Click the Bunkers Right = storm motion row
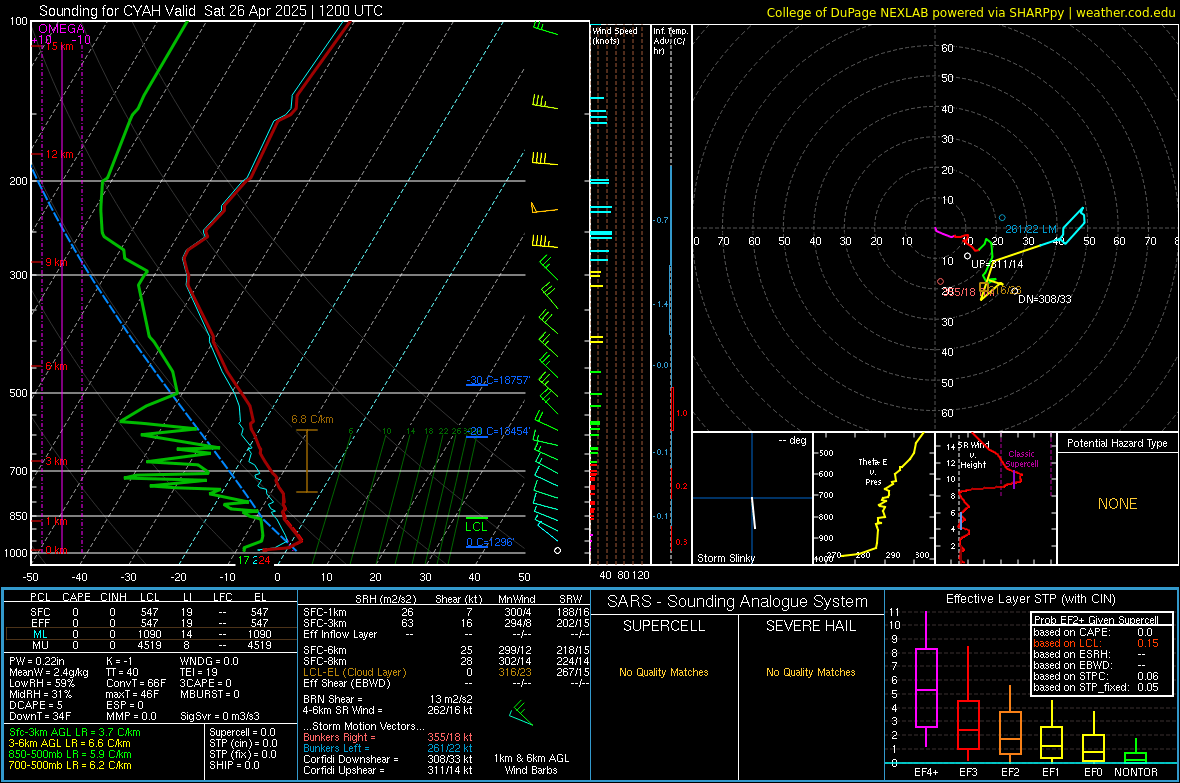The height and width of the screenshot is (783, 1180). 388,737
